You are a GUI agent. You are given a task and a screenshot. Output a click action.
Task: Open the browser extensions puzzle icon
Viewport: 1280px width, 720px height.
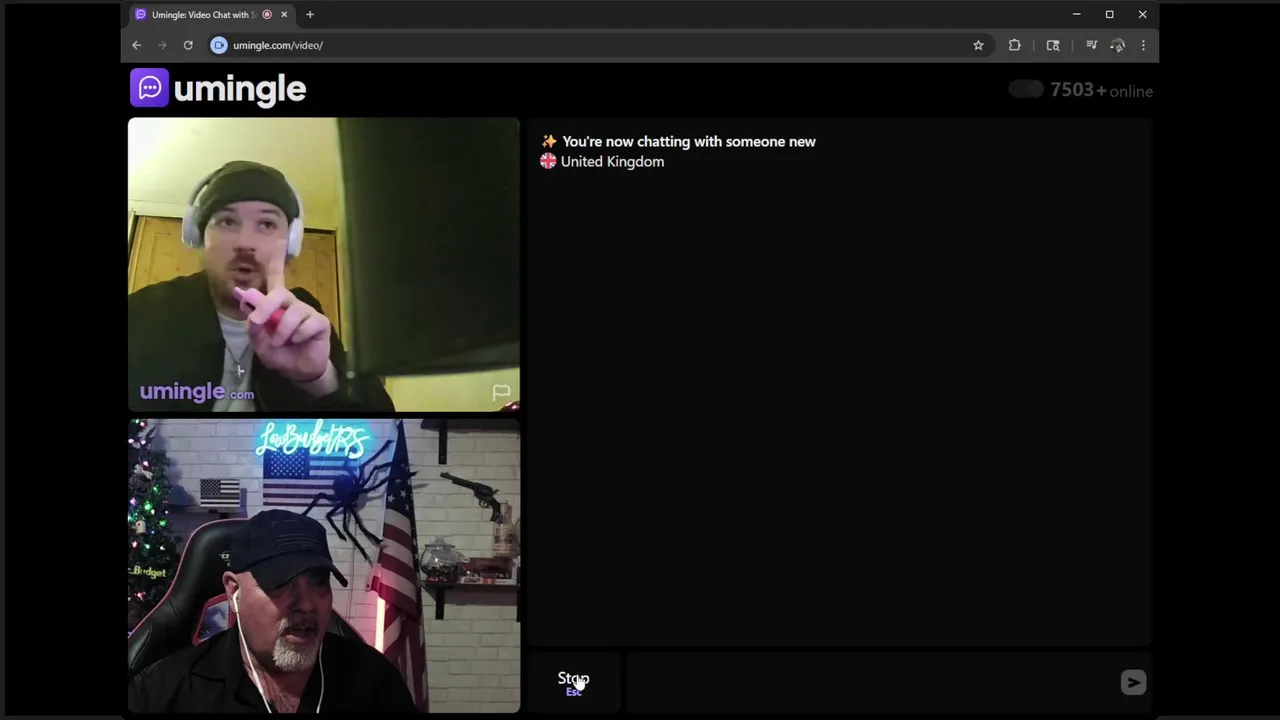[1014, 45]
